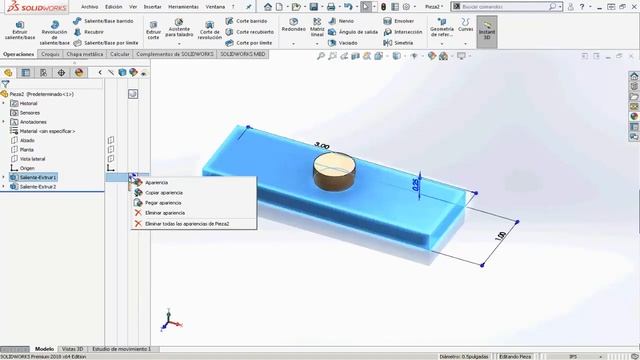Viewport: 640px width, 360px height.
Task: Select the Ángulo de salida tool
Action: 353,32
